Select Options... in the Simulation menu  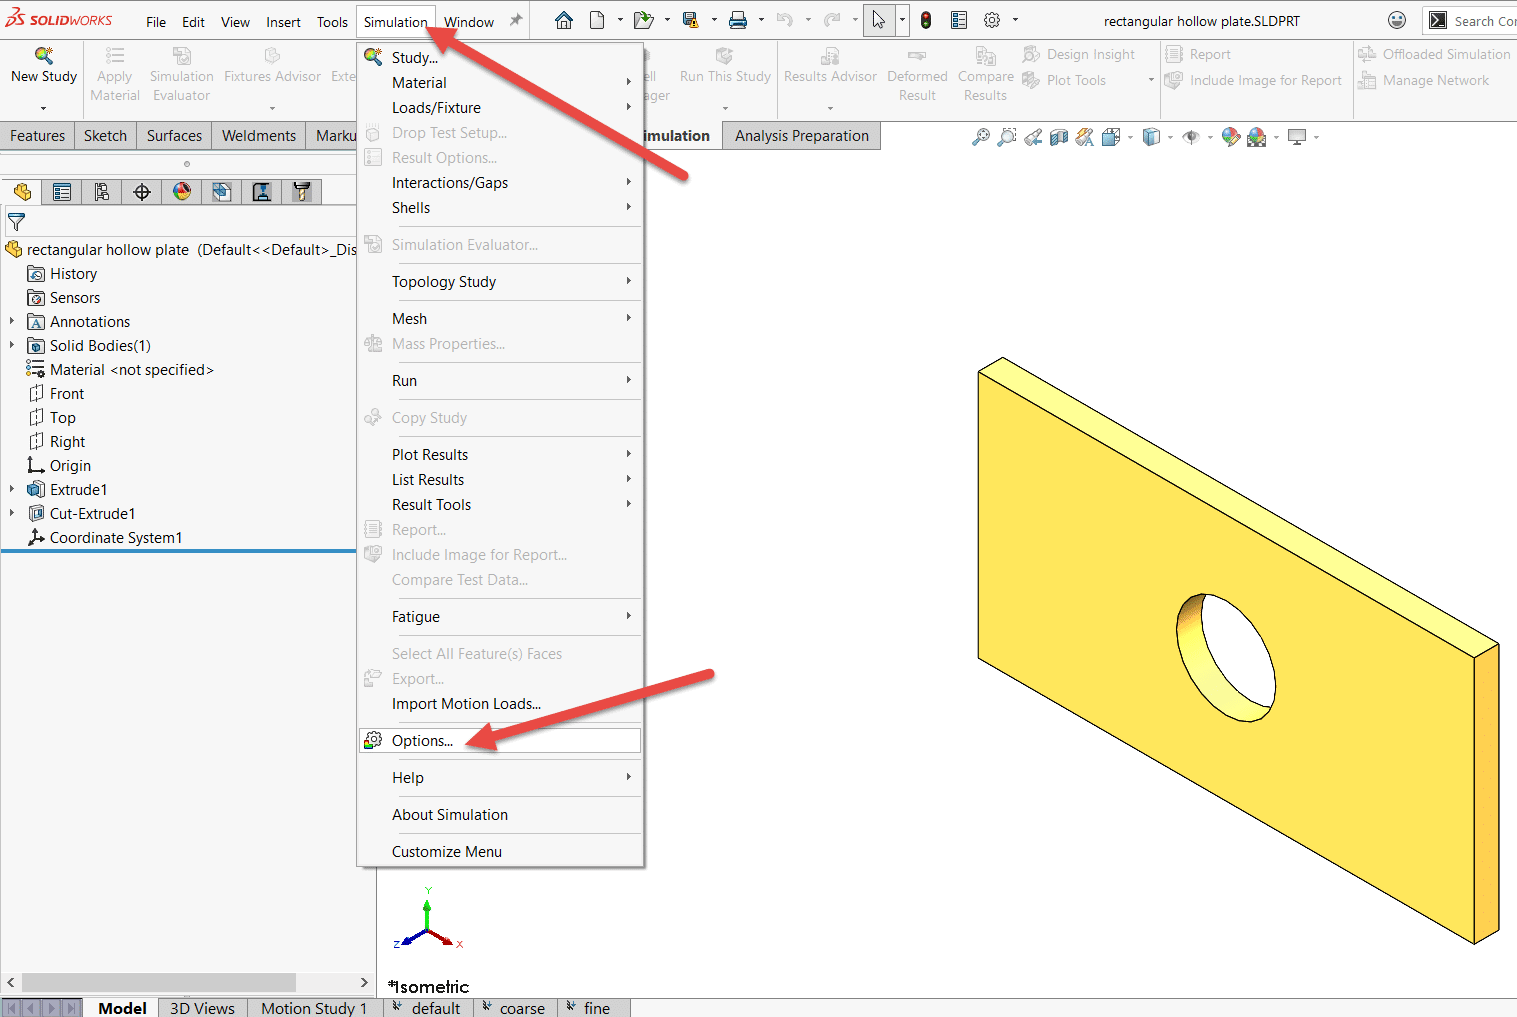coord(422,740)
